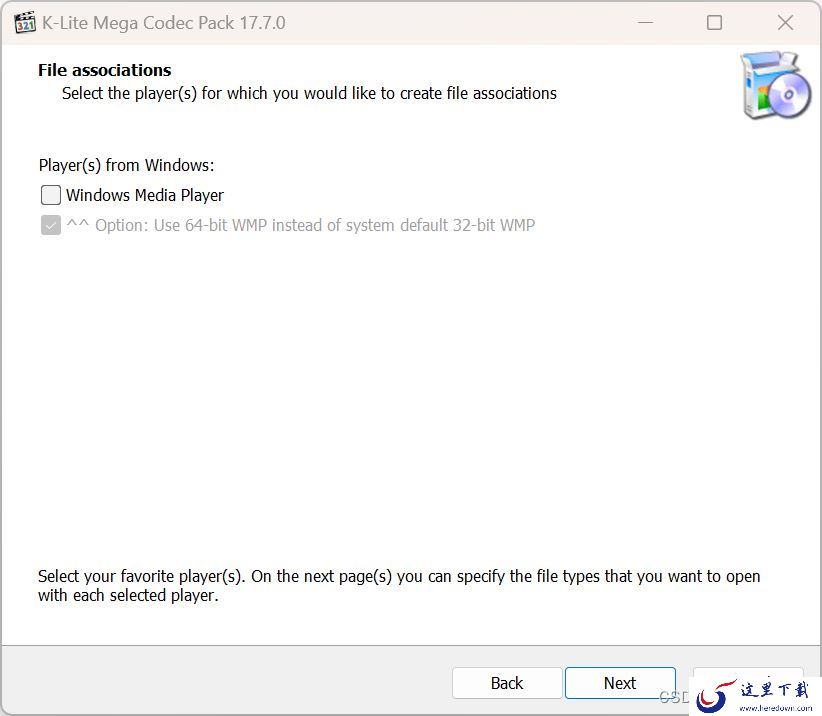
Task: Enable the Windows Media Player checkbox
Action: pos(51,195)
